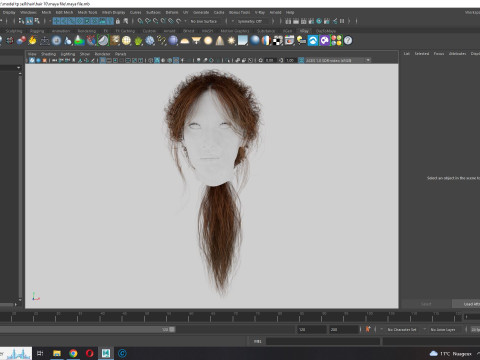Viewport: 480px width, 360px height.
Task: Open the List menu in Attribute Editor
Action: (407, 54)
